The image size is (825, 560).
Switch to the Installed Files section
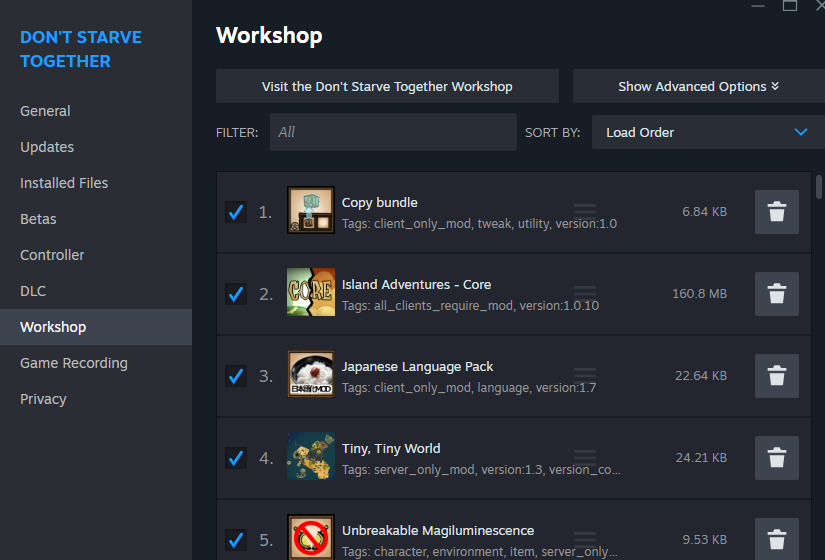[x=64, y=183]
